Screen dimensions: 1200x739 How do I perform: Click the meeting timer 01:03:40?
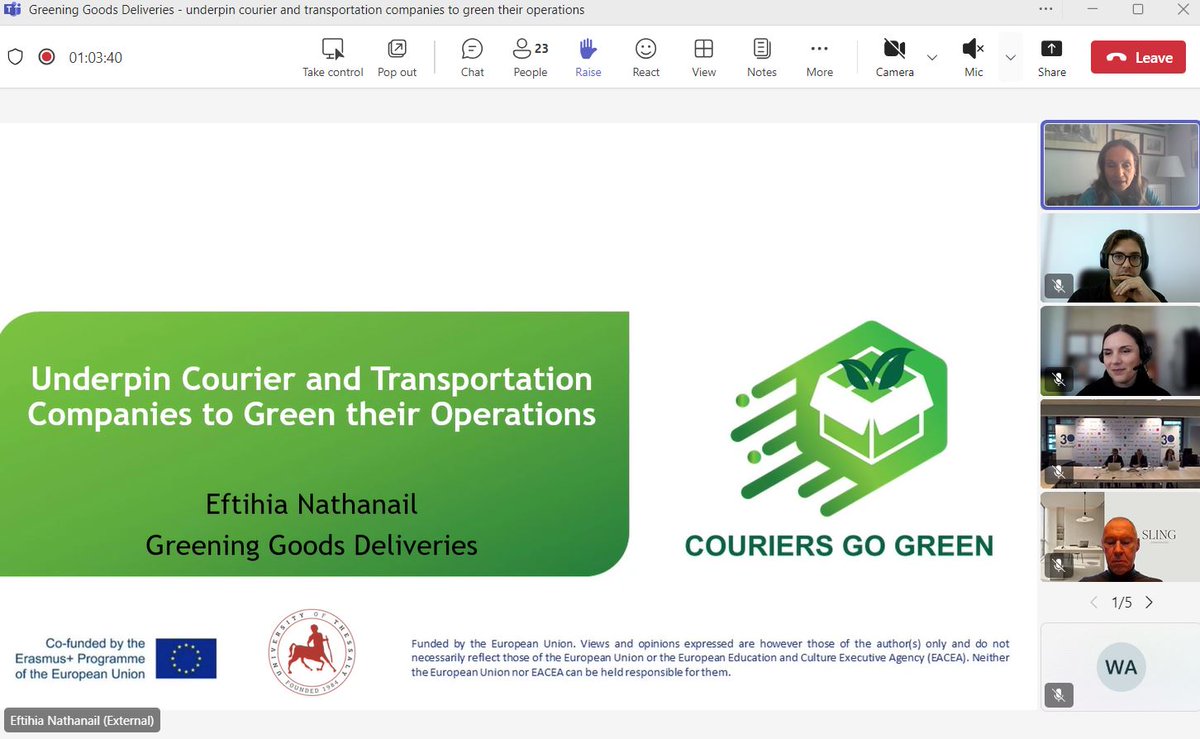(x=95, y=58)
